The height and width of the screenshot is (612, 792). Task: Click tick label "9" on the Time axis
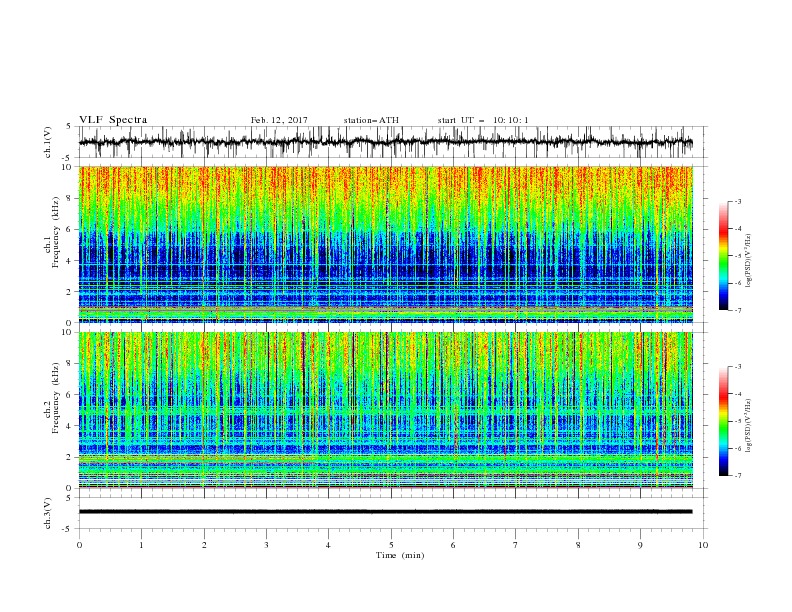(x=640, y=545)
